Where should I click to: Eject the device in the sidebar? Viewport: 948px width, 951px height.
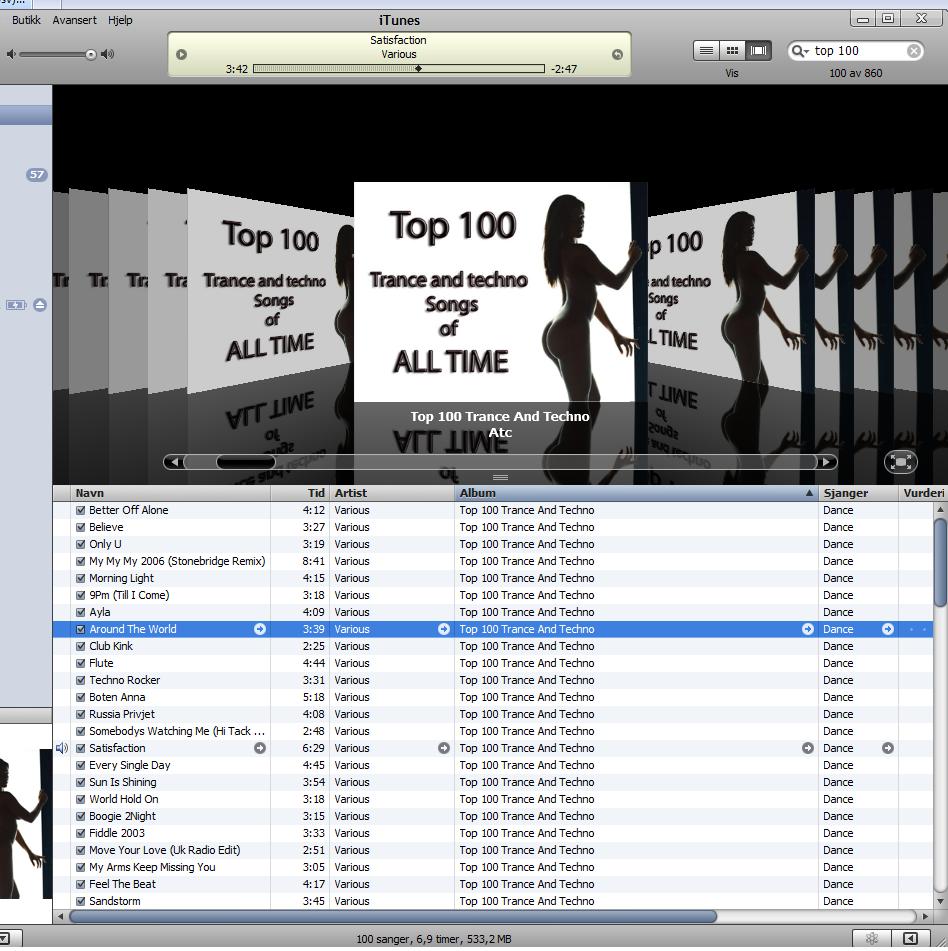pyautogui.click(x=40, y=305)
